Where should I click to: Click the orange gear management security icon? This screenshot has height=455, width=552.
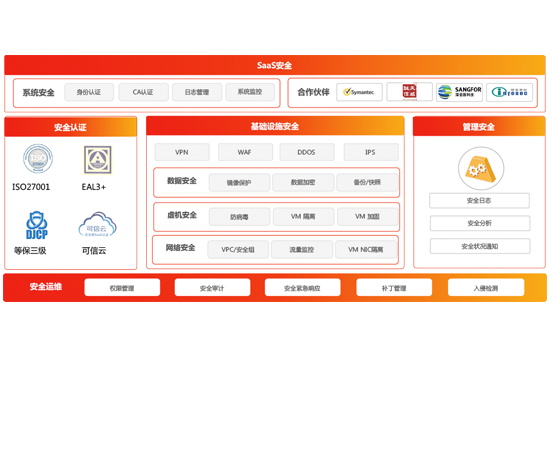tap(481, 168)
